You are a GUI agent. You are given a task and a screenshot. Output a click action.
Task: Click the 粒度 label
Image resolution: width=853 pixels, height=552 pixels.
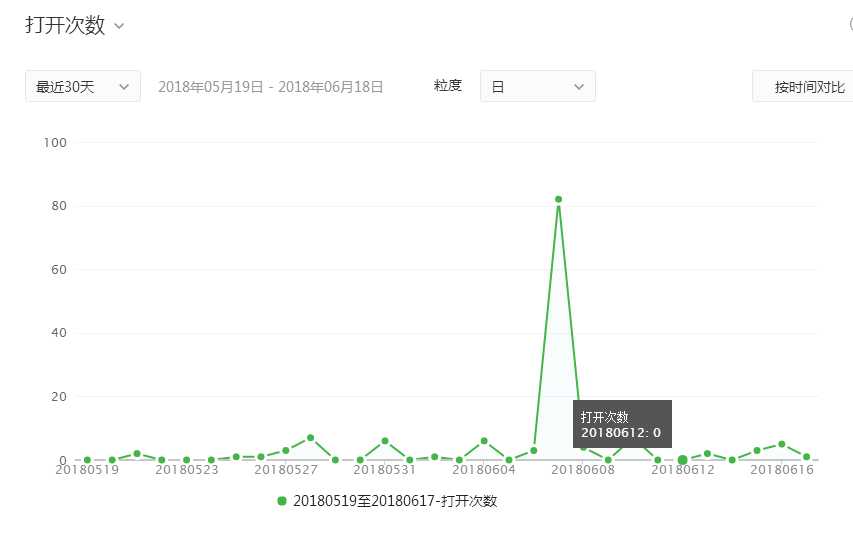pyautogui.click(x=448, y=85)
